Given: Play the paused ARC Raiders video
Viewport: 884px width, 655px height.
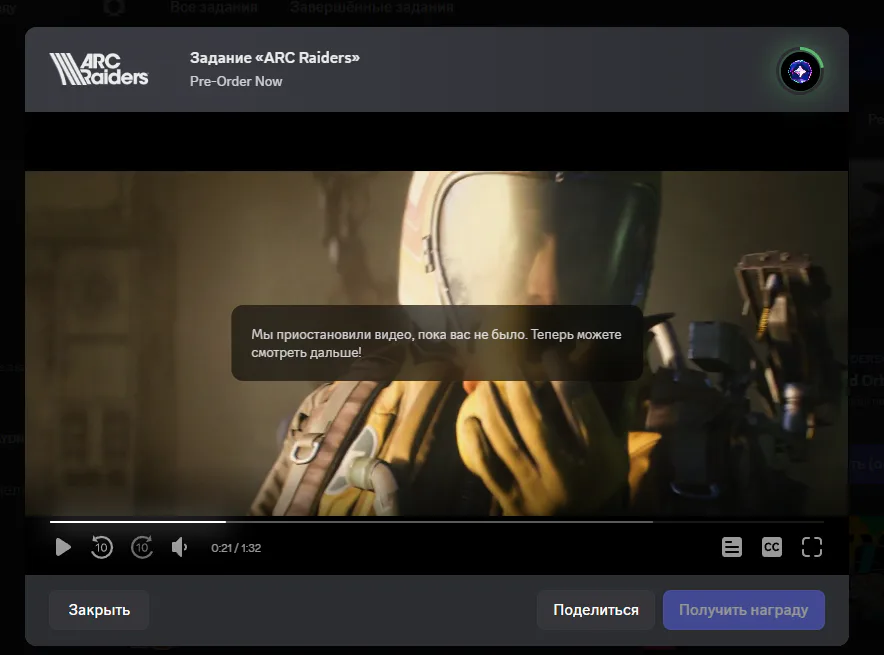Looking at the screenshot, I should [63, 547].
